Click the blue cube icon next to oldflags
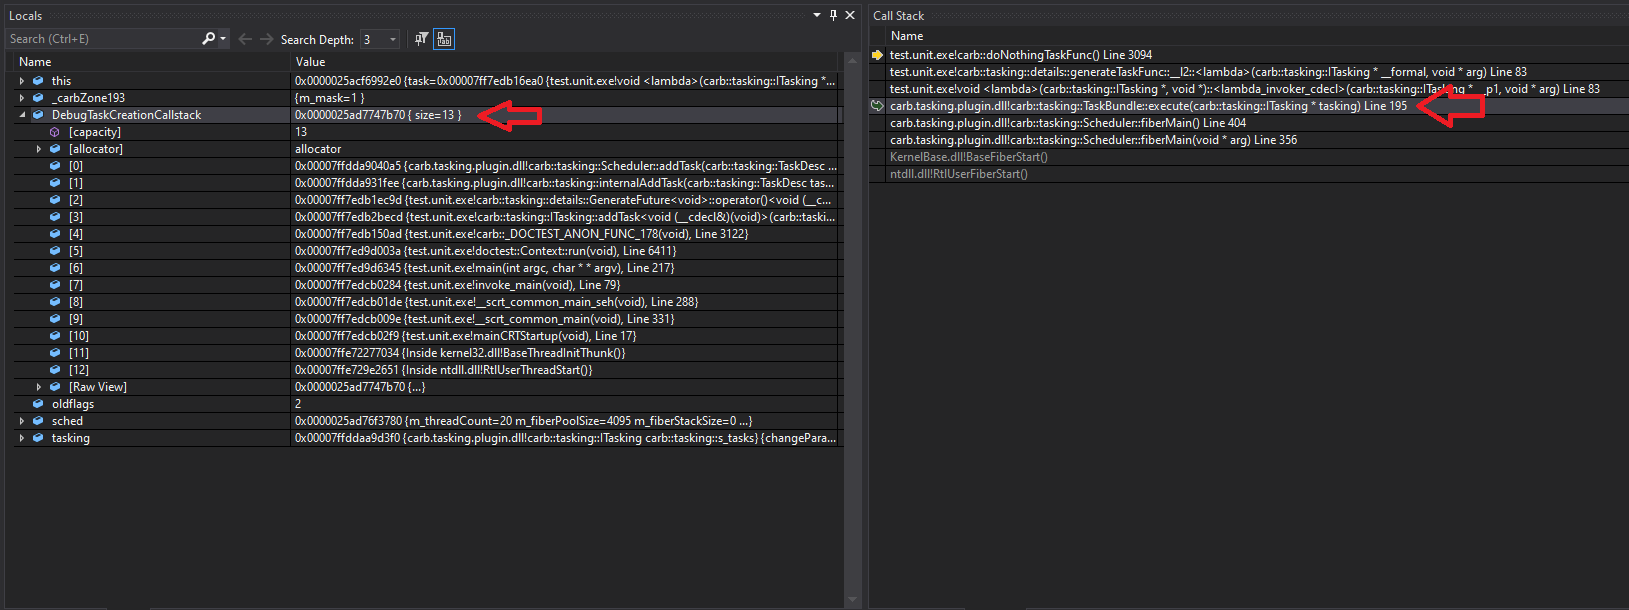 (x=38, y=404)
